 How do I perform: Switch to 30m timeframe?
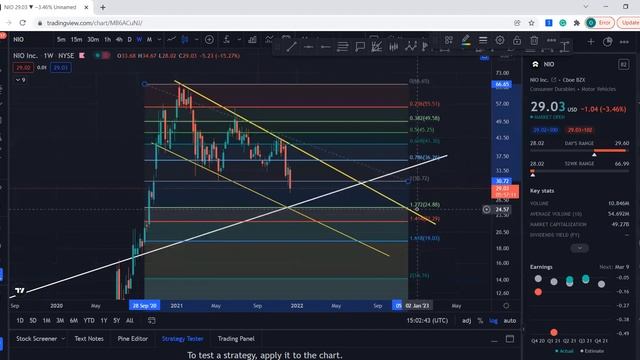(93, 40)
